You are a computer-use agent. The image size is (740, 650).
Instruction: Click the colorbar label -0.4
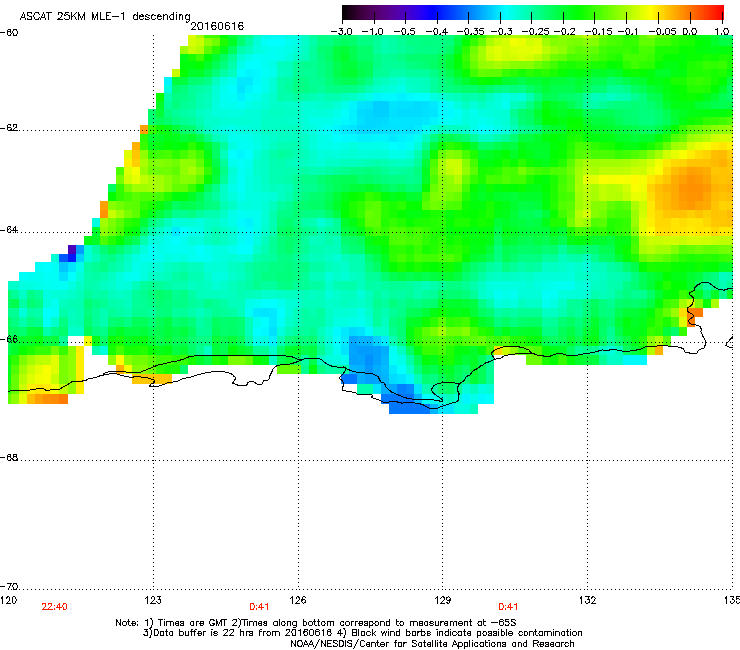pyautogui.click(x=437, y=32)
